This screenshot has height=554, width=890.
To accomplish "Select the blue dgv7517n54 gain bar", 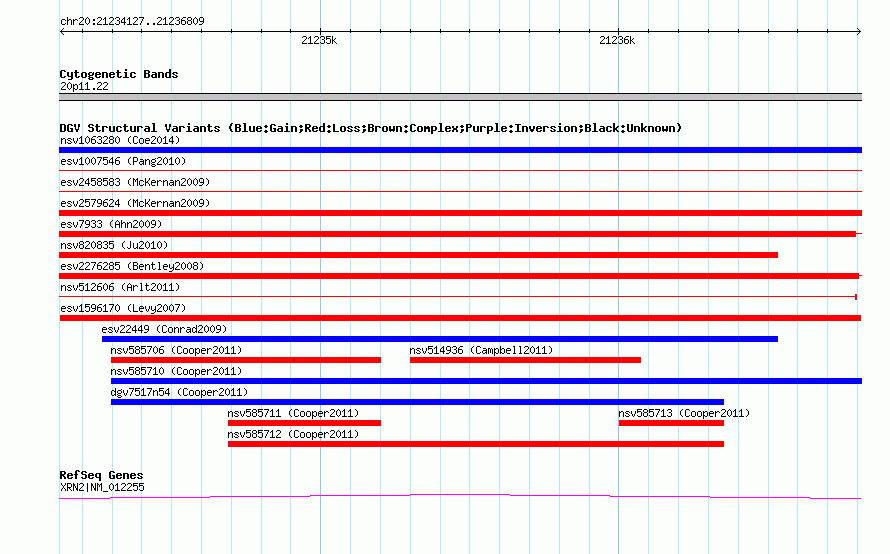I will point(417,402).
